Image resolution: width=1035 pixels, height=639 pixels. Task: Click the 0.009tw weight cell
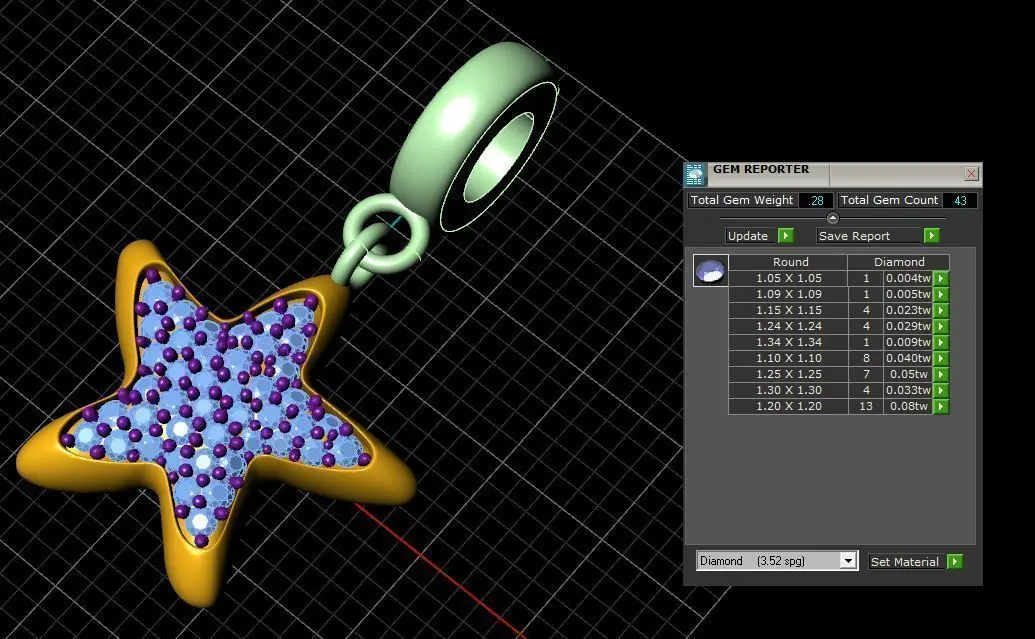tap(908, 342)
